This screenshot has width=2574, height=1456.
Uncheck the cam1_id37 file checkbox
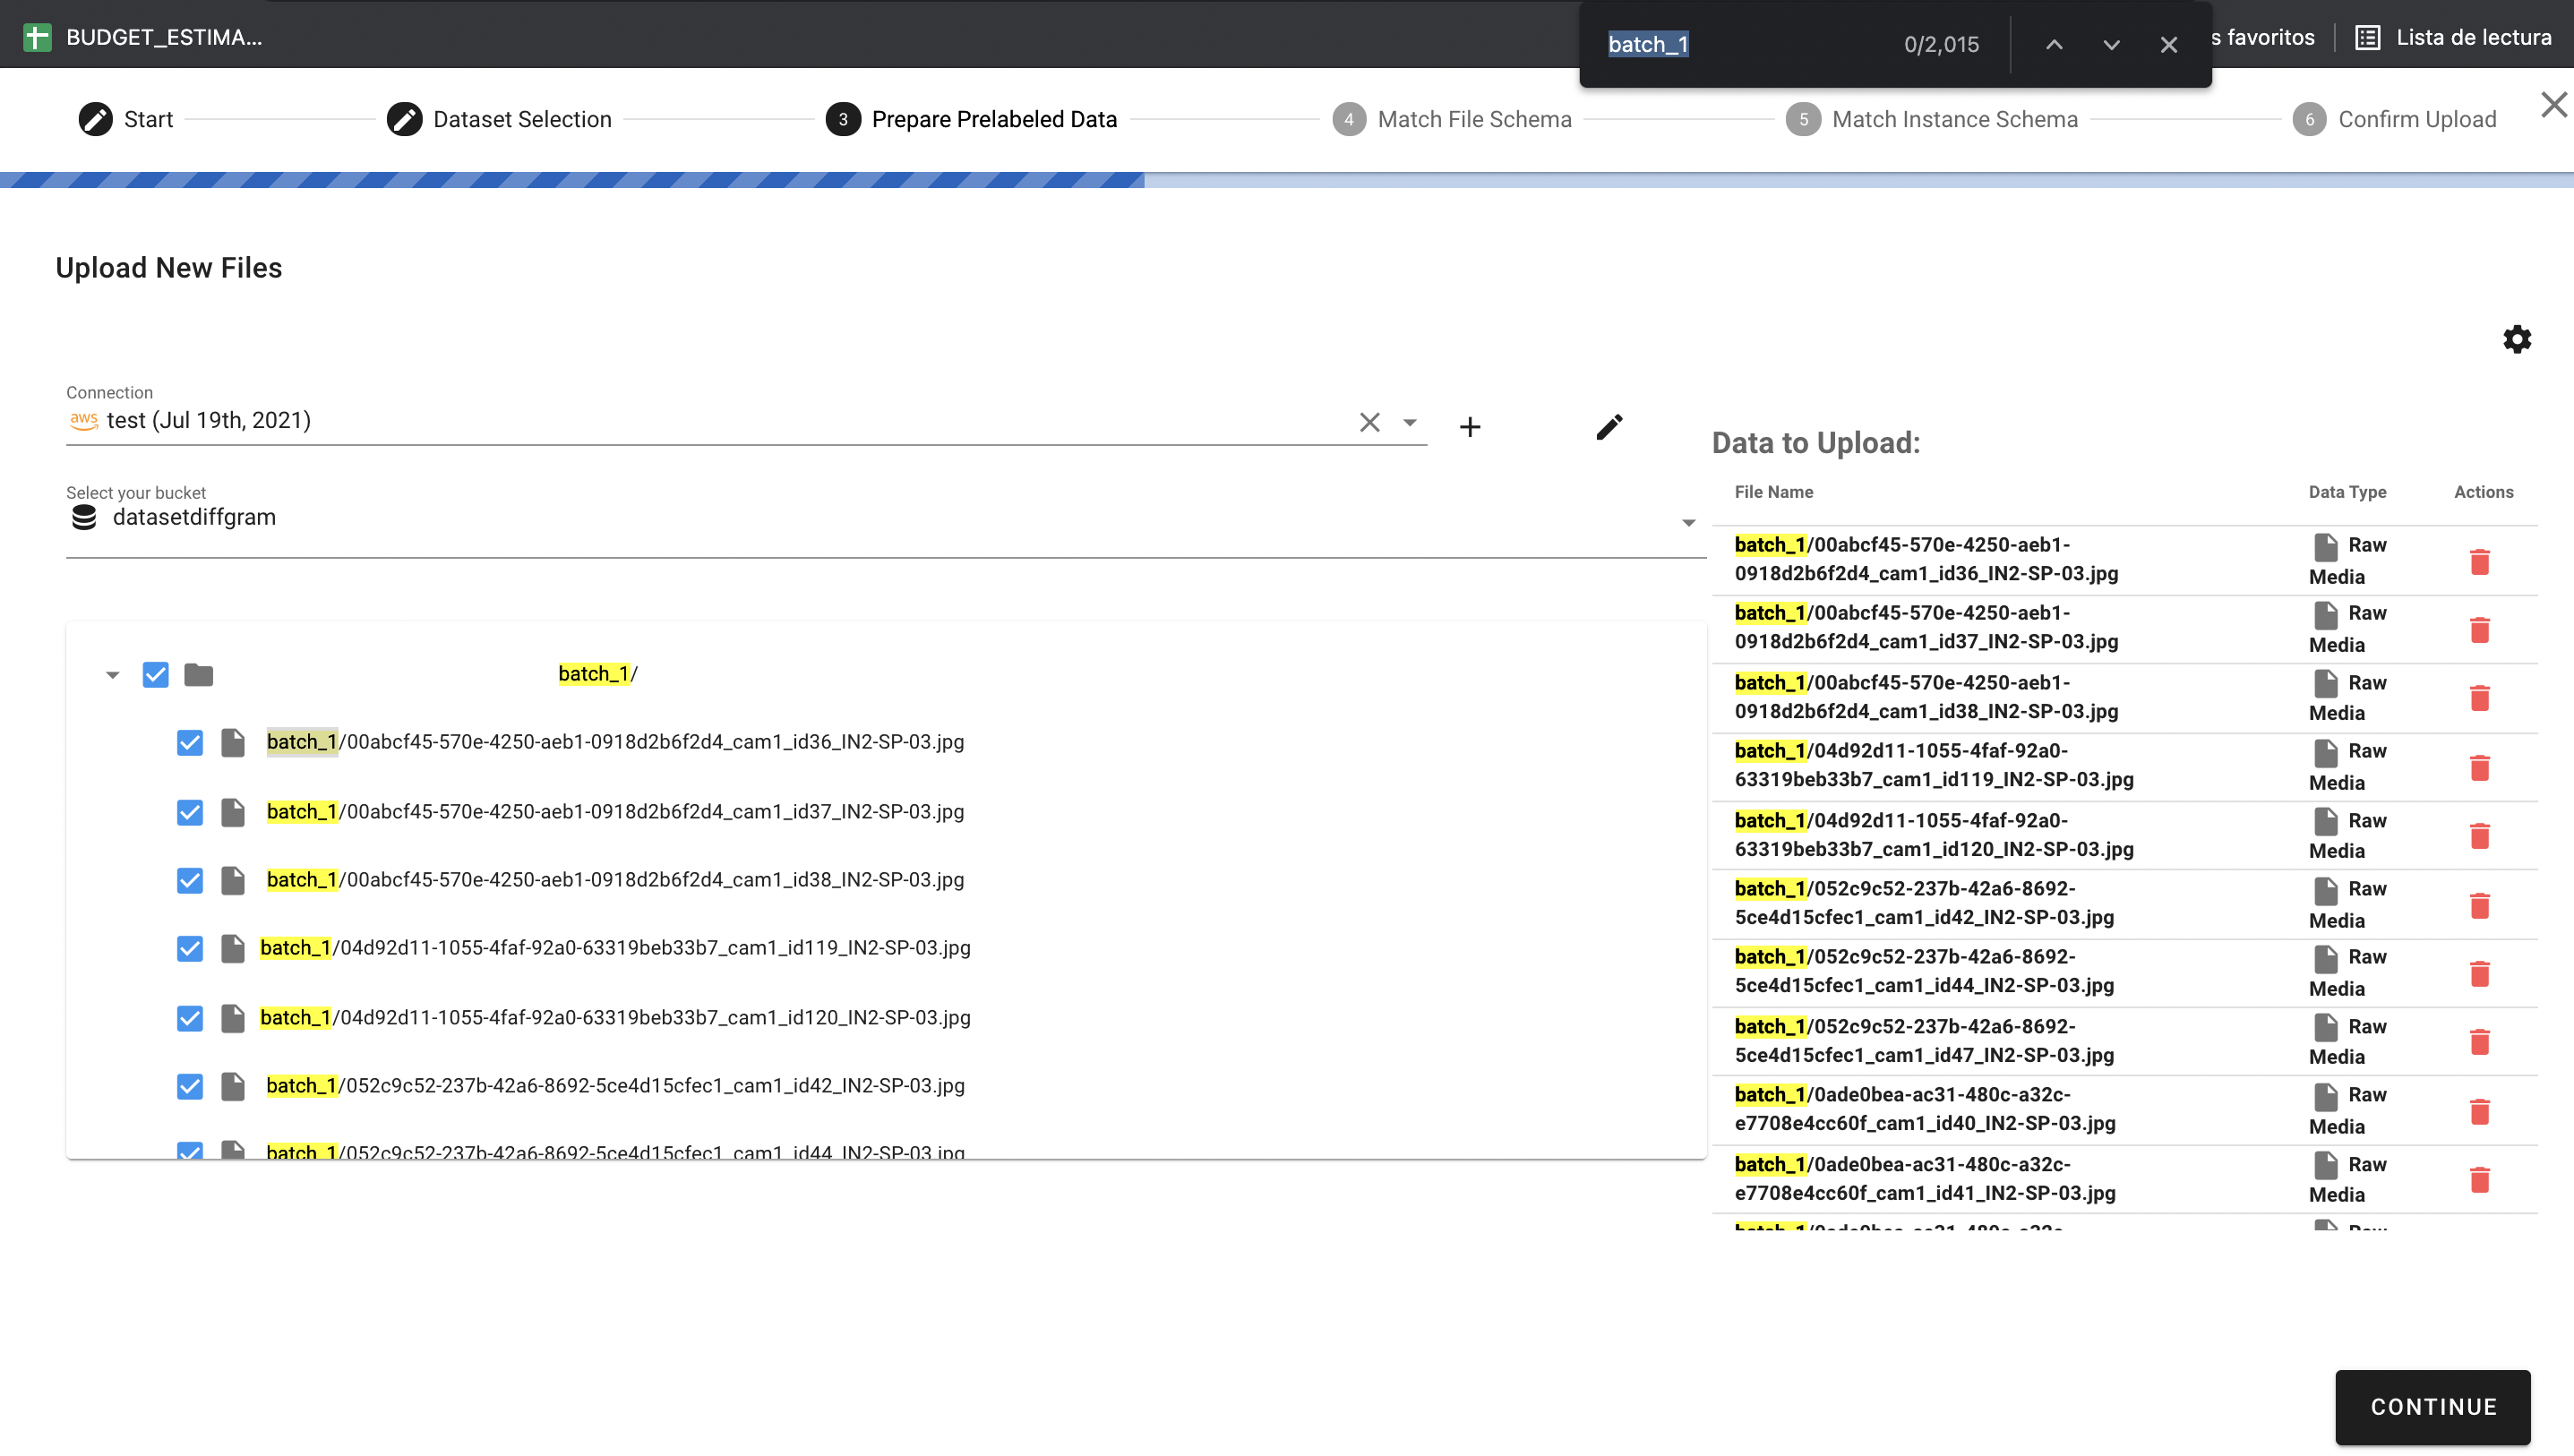(189, 811)
